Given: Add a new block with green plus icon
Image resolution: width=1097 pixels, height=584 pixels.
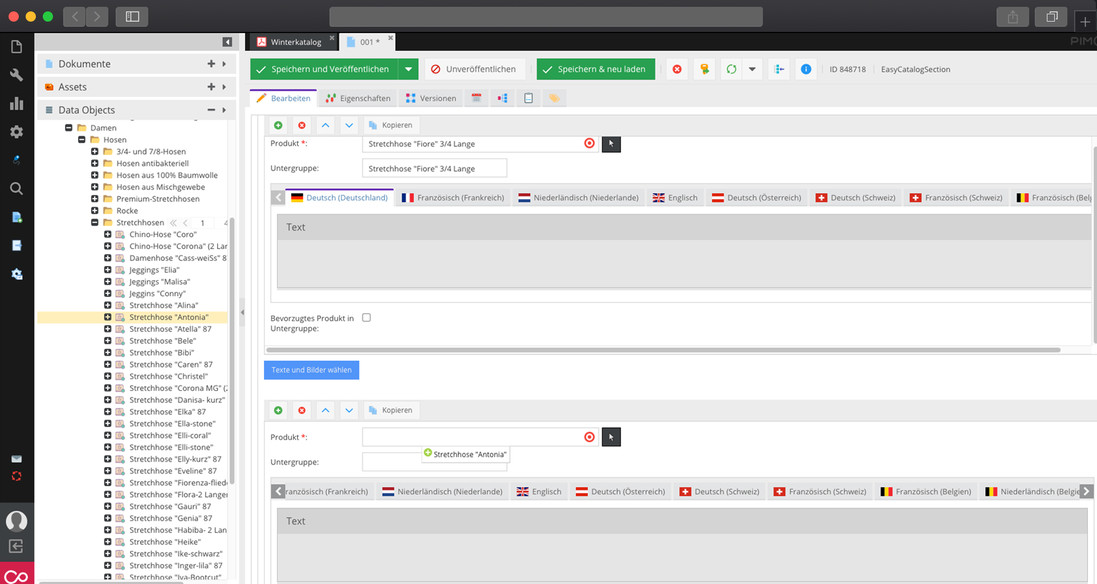Looking at the screenshot, I should [x=278, y=125].
